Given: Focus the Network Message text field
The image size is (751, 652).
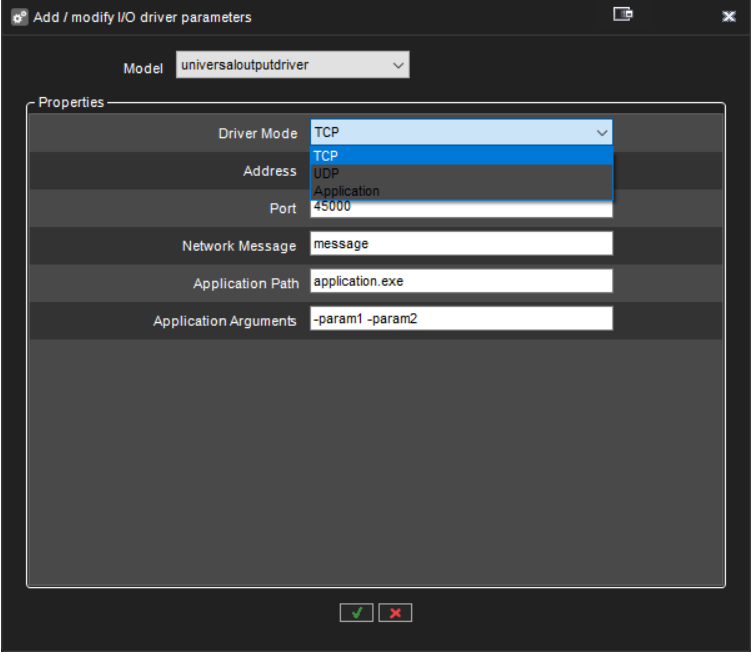Looking at the screenshot, I should [x=461, y=244].
